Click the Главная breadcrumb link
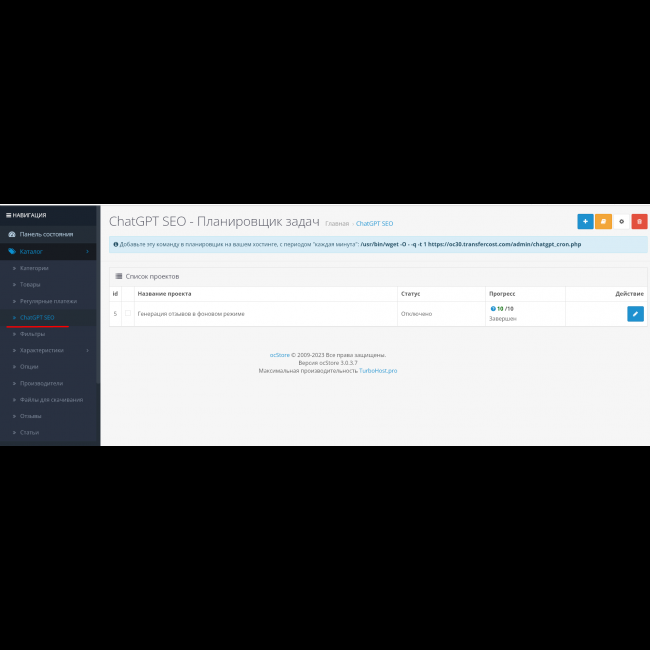Viewport: 650px width, 650px height. (x=337, y=224)
